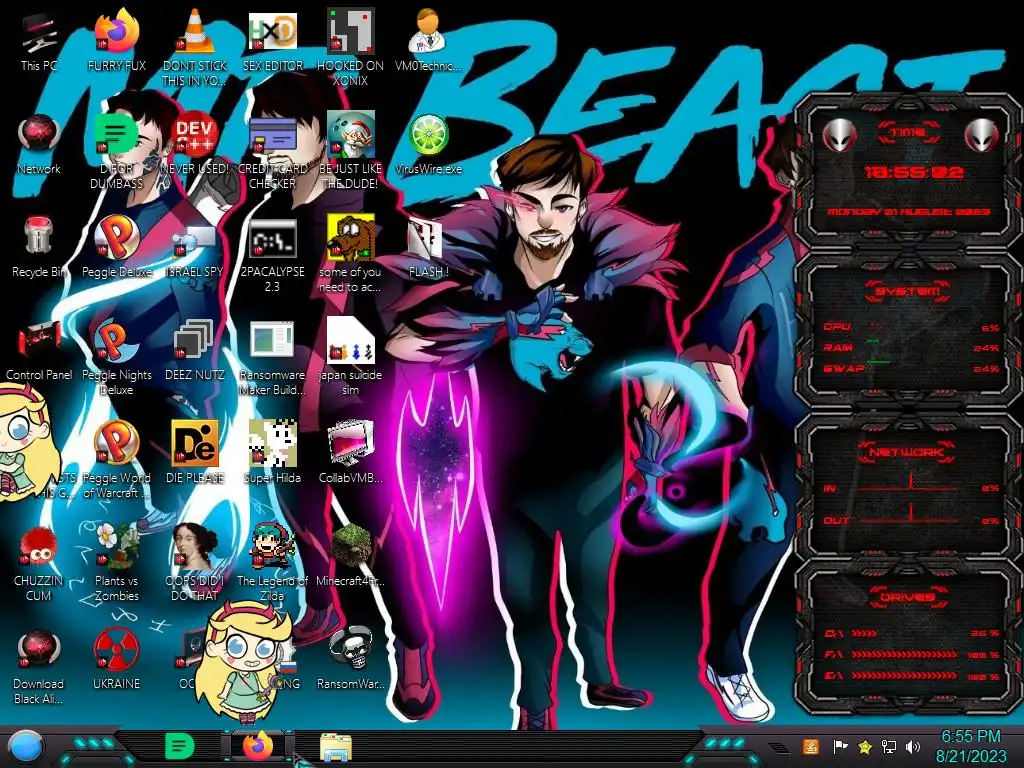1024x768 pixels.
Task: Click the CPU 6% reading in System gadget
Action: [x=990, y=328]
